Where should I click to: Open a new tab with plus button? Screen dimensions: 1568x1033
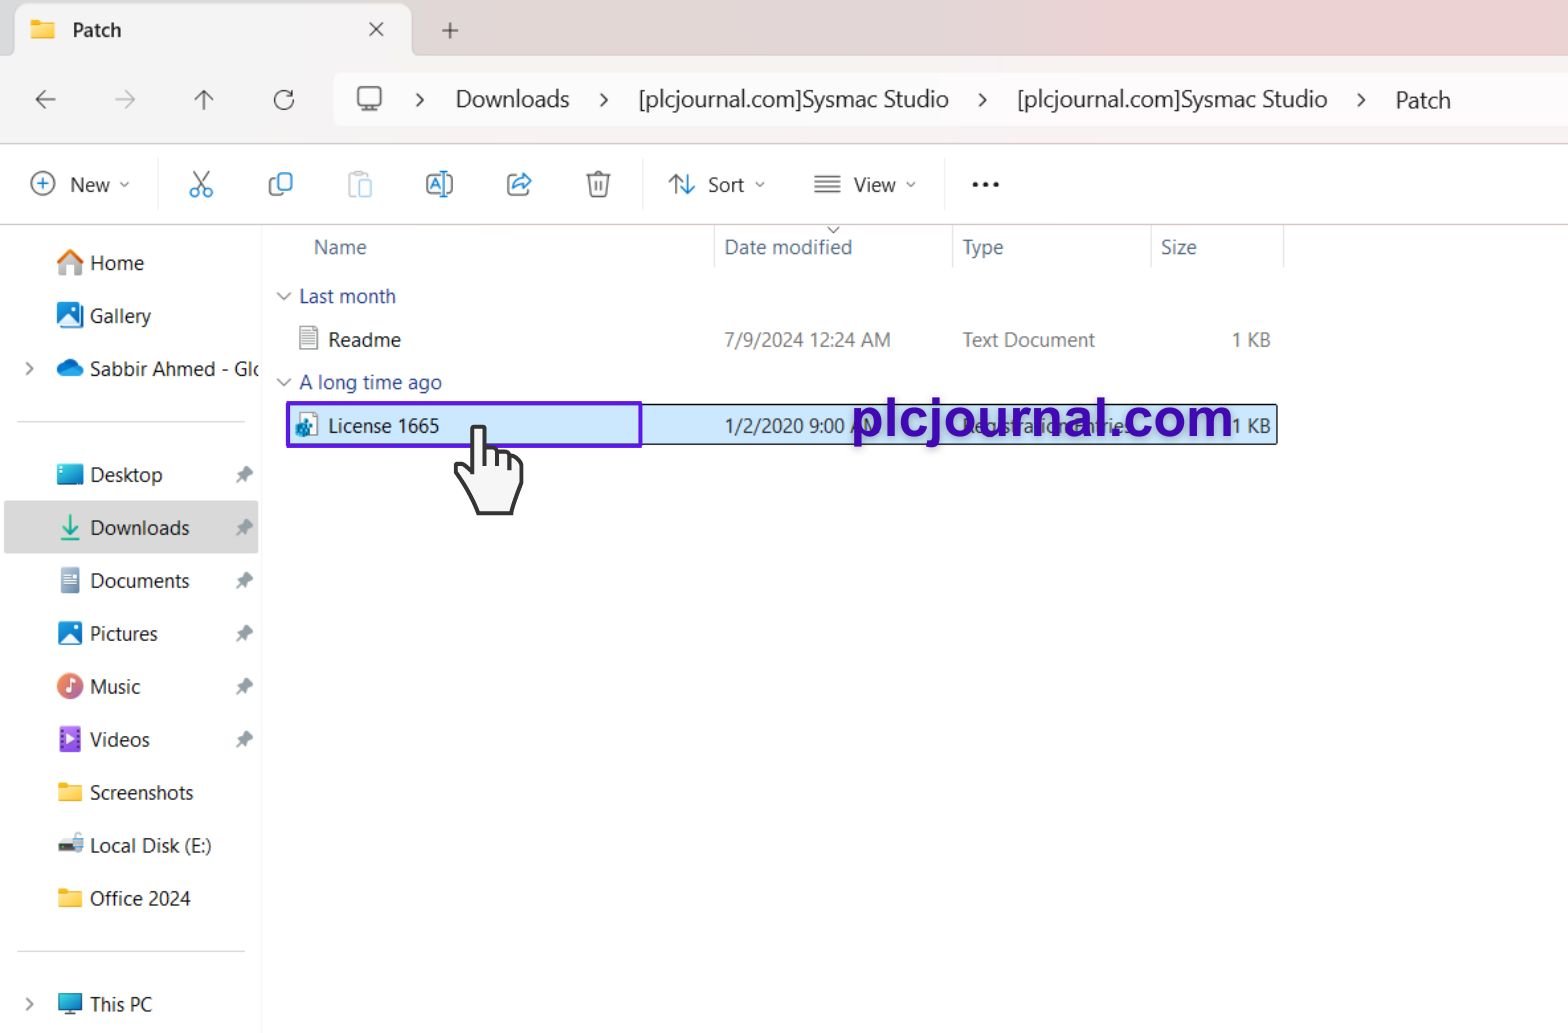click(450, 30)
